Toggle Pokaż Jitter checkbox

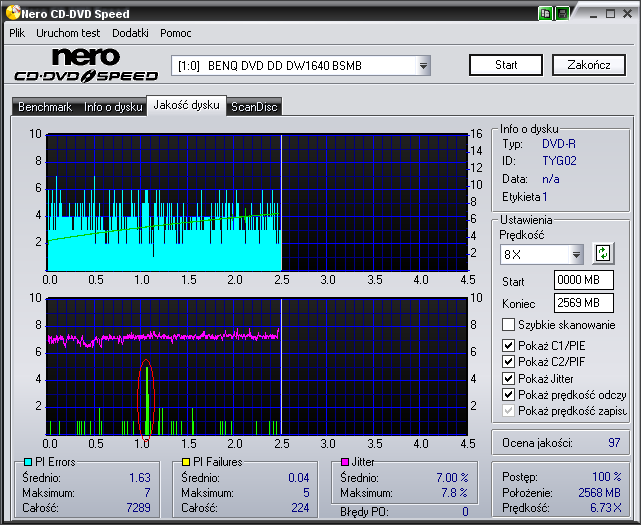pyautogui.click(x=508, y=378)
